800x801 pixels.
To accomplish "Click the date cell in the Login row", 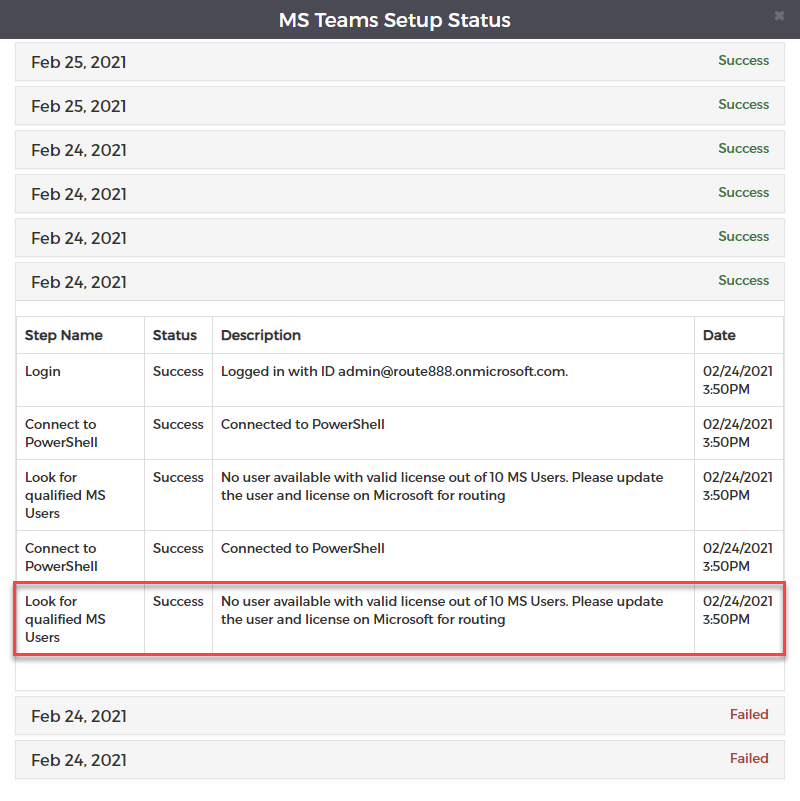I will coord(739,380).
